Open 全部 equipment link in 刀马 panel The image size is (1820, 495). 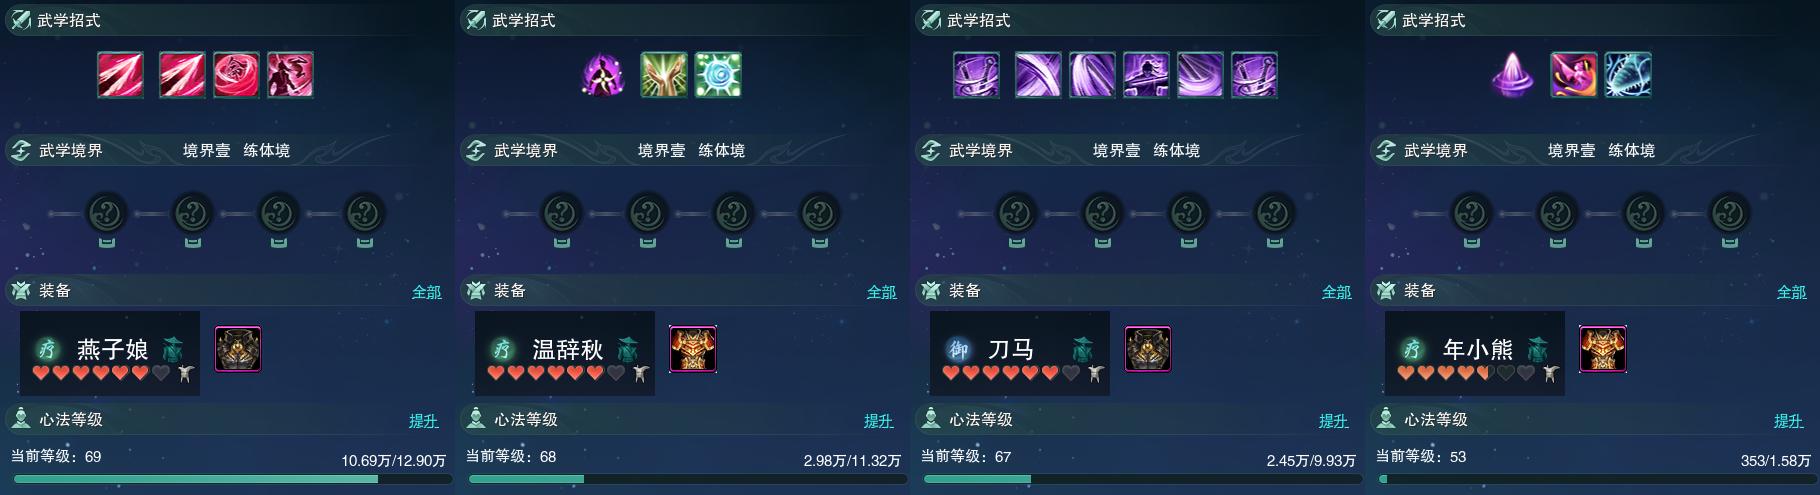pyautogui.click(x=1336, y=292)
